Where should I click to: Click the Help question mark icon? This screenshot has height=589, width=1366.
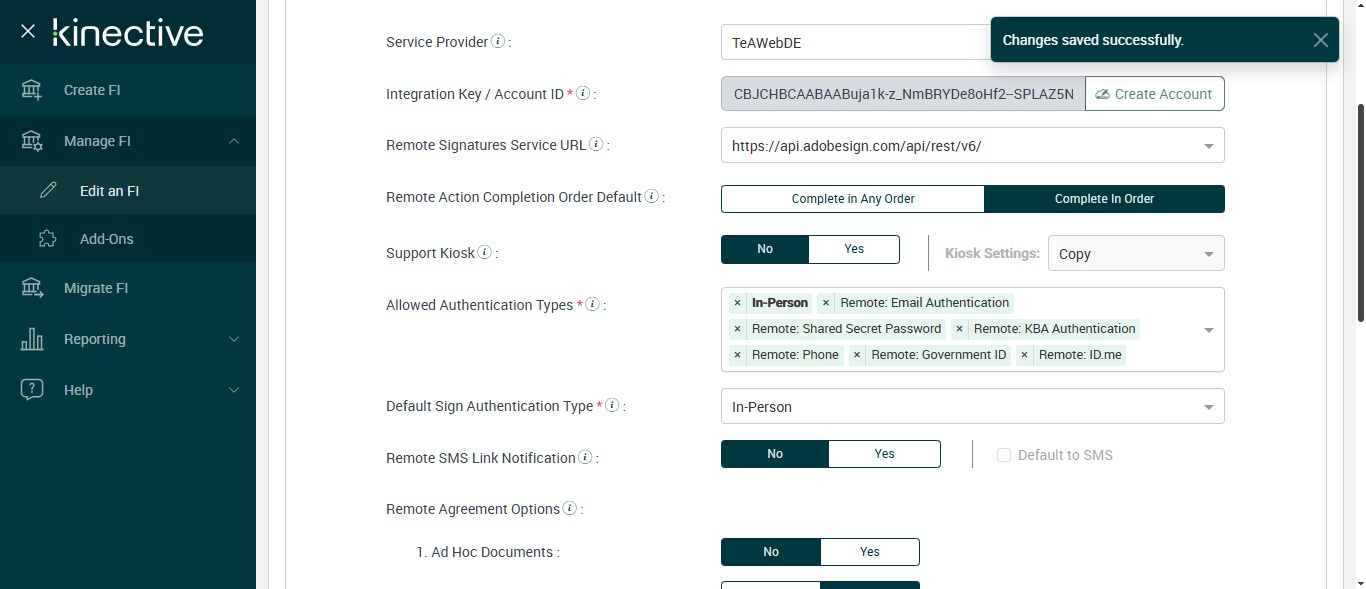coord(32,390)
